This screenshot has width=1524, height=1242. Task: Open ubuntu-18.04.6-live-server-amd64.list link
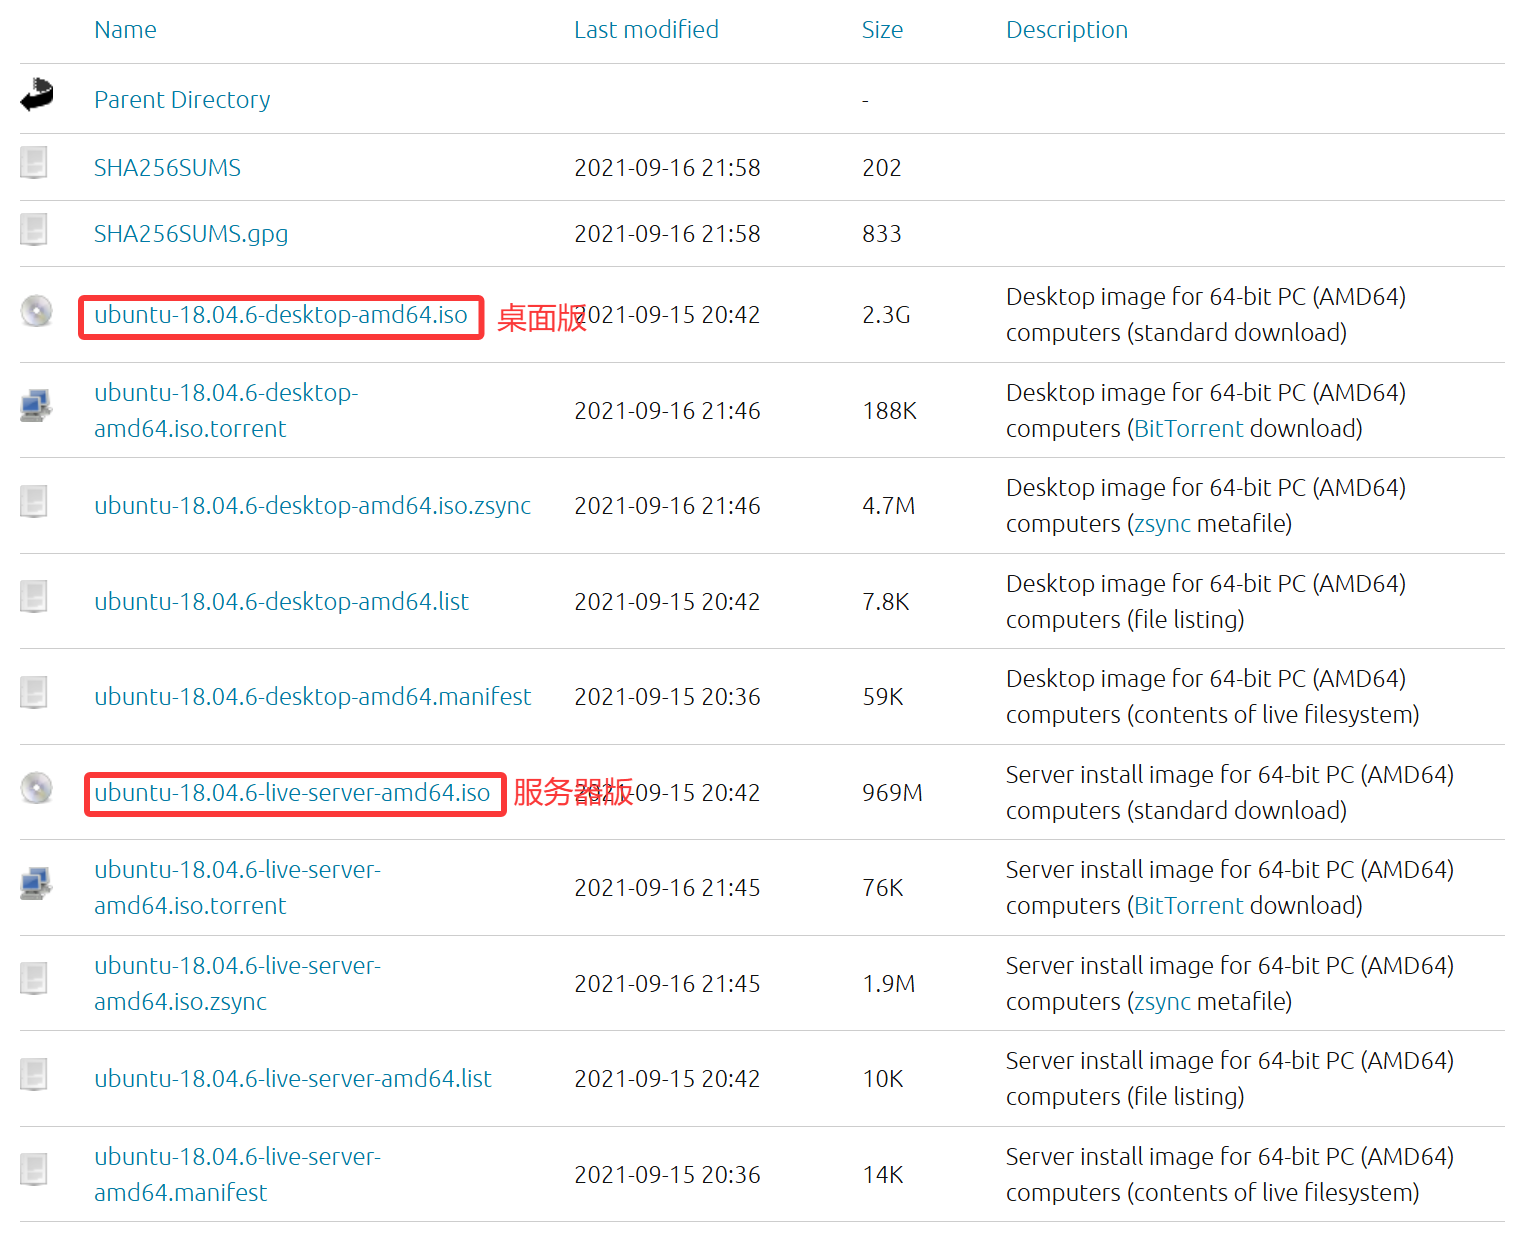(x=293, y=1079)
